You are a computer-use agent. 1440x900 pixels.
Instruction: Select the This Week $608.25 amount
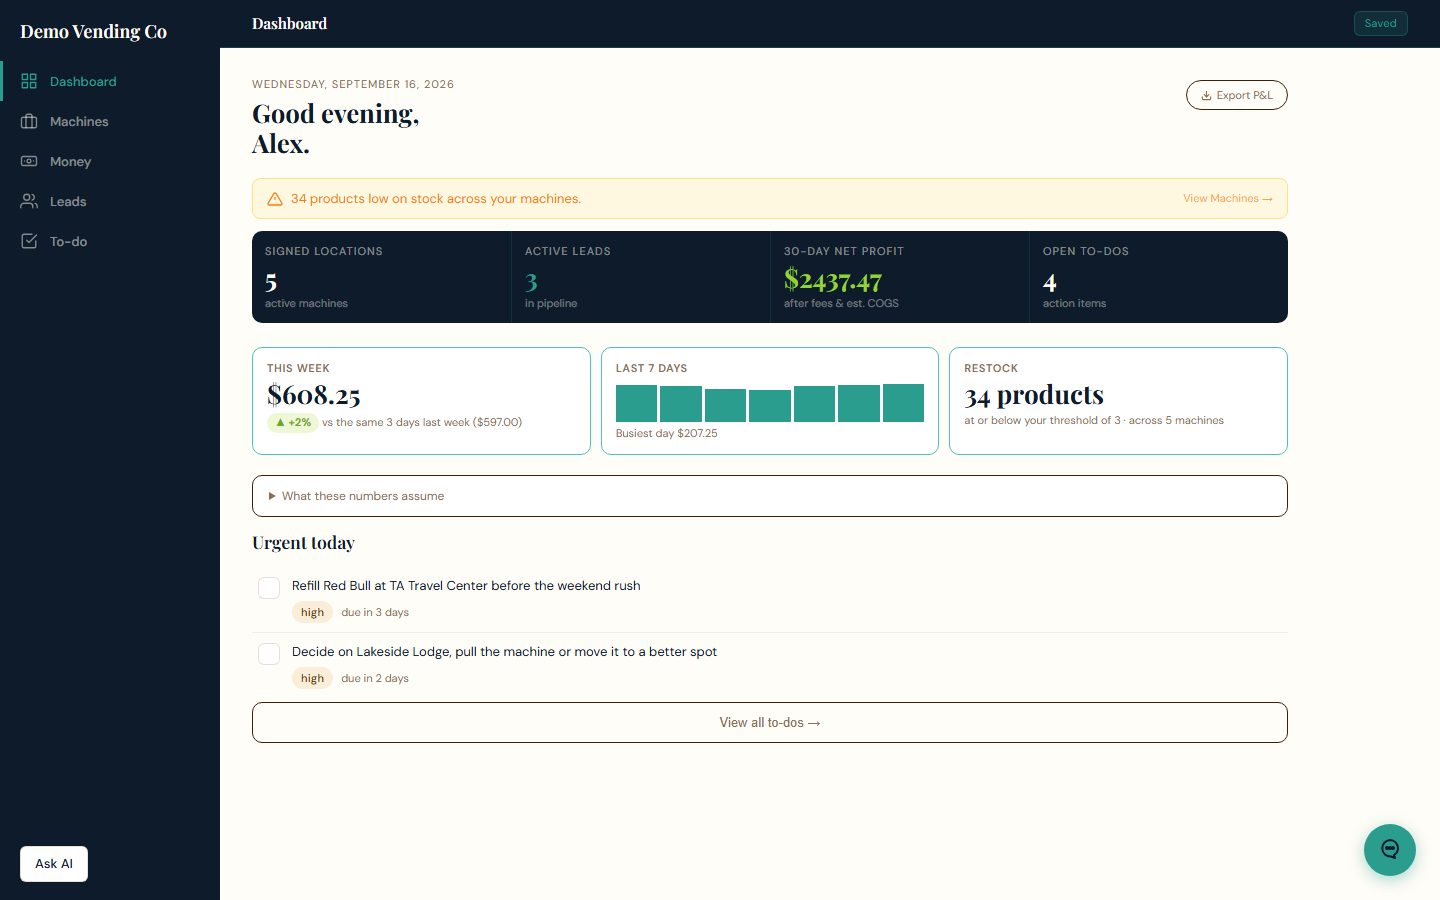[x=314, y=395]
